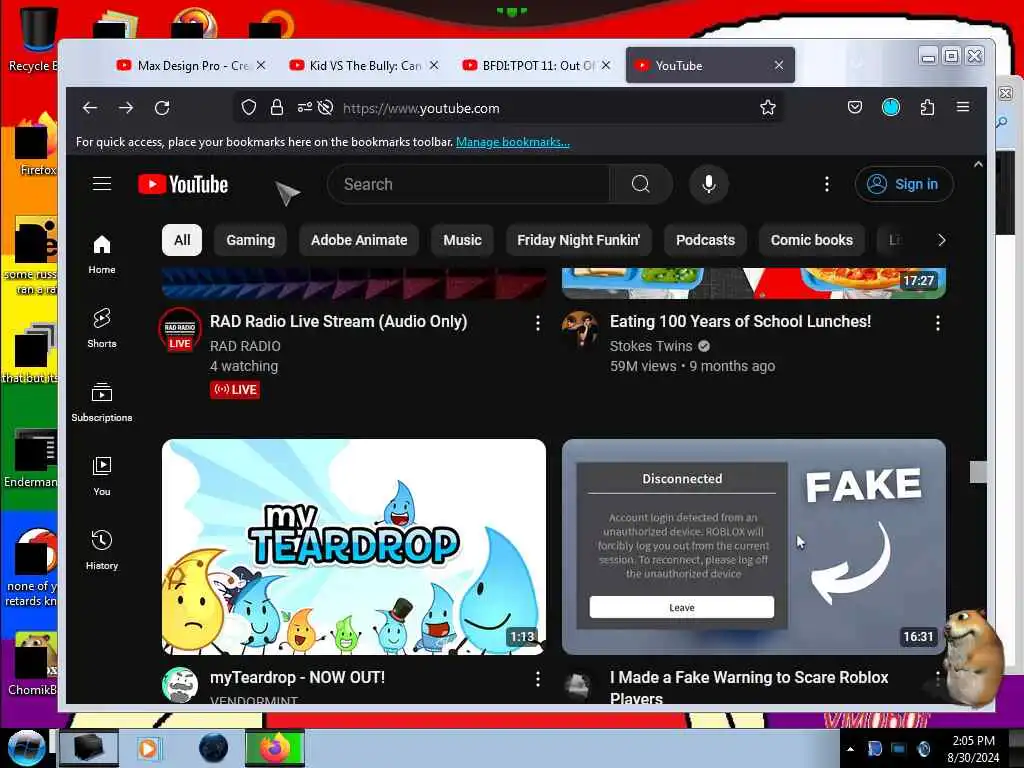Screen dimensions: 1024x768
Task: Switch to Max Design Pro tab
Action: (x=191, y=65)
